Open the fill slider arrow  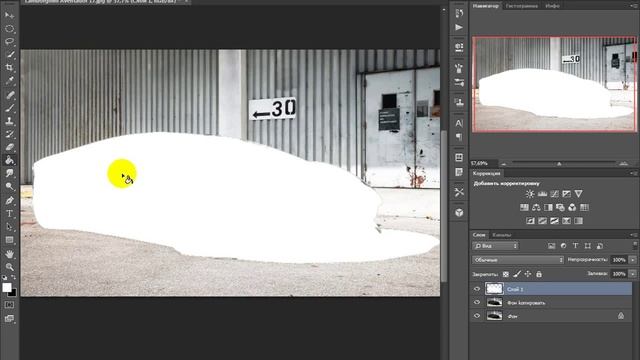(x=633, y=274)
